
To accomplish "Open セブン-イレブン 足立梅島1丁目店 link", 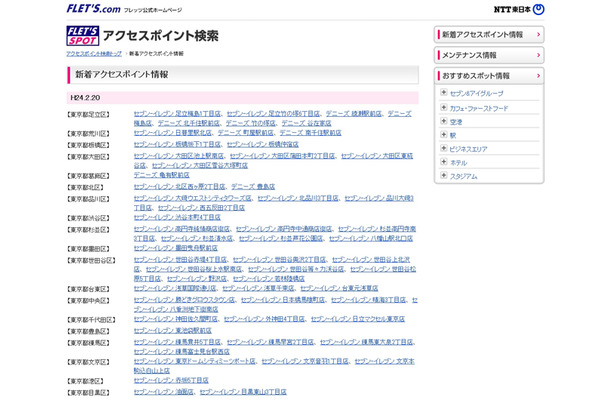I will coord(177,114).
